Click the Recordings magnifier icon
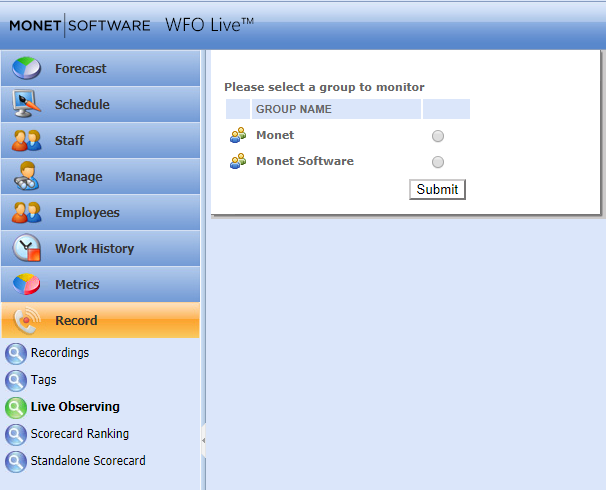The image size is (606, 490). tap(15, 353)
